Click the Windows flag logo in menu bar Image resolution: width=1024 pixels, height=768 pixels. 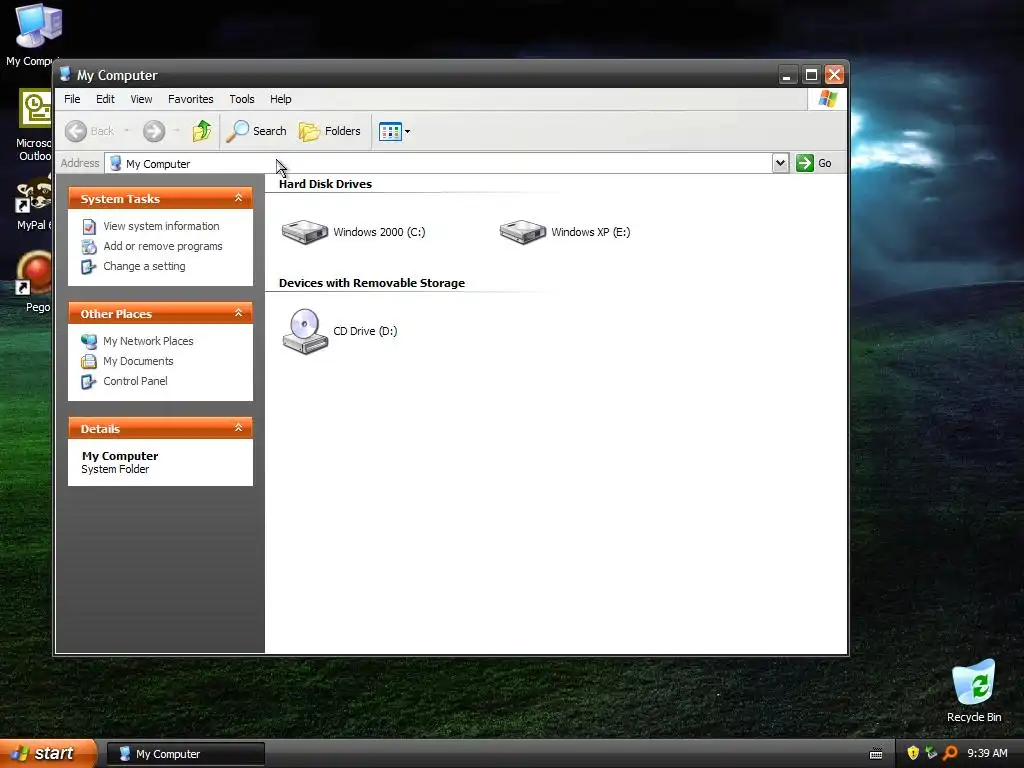827,99
